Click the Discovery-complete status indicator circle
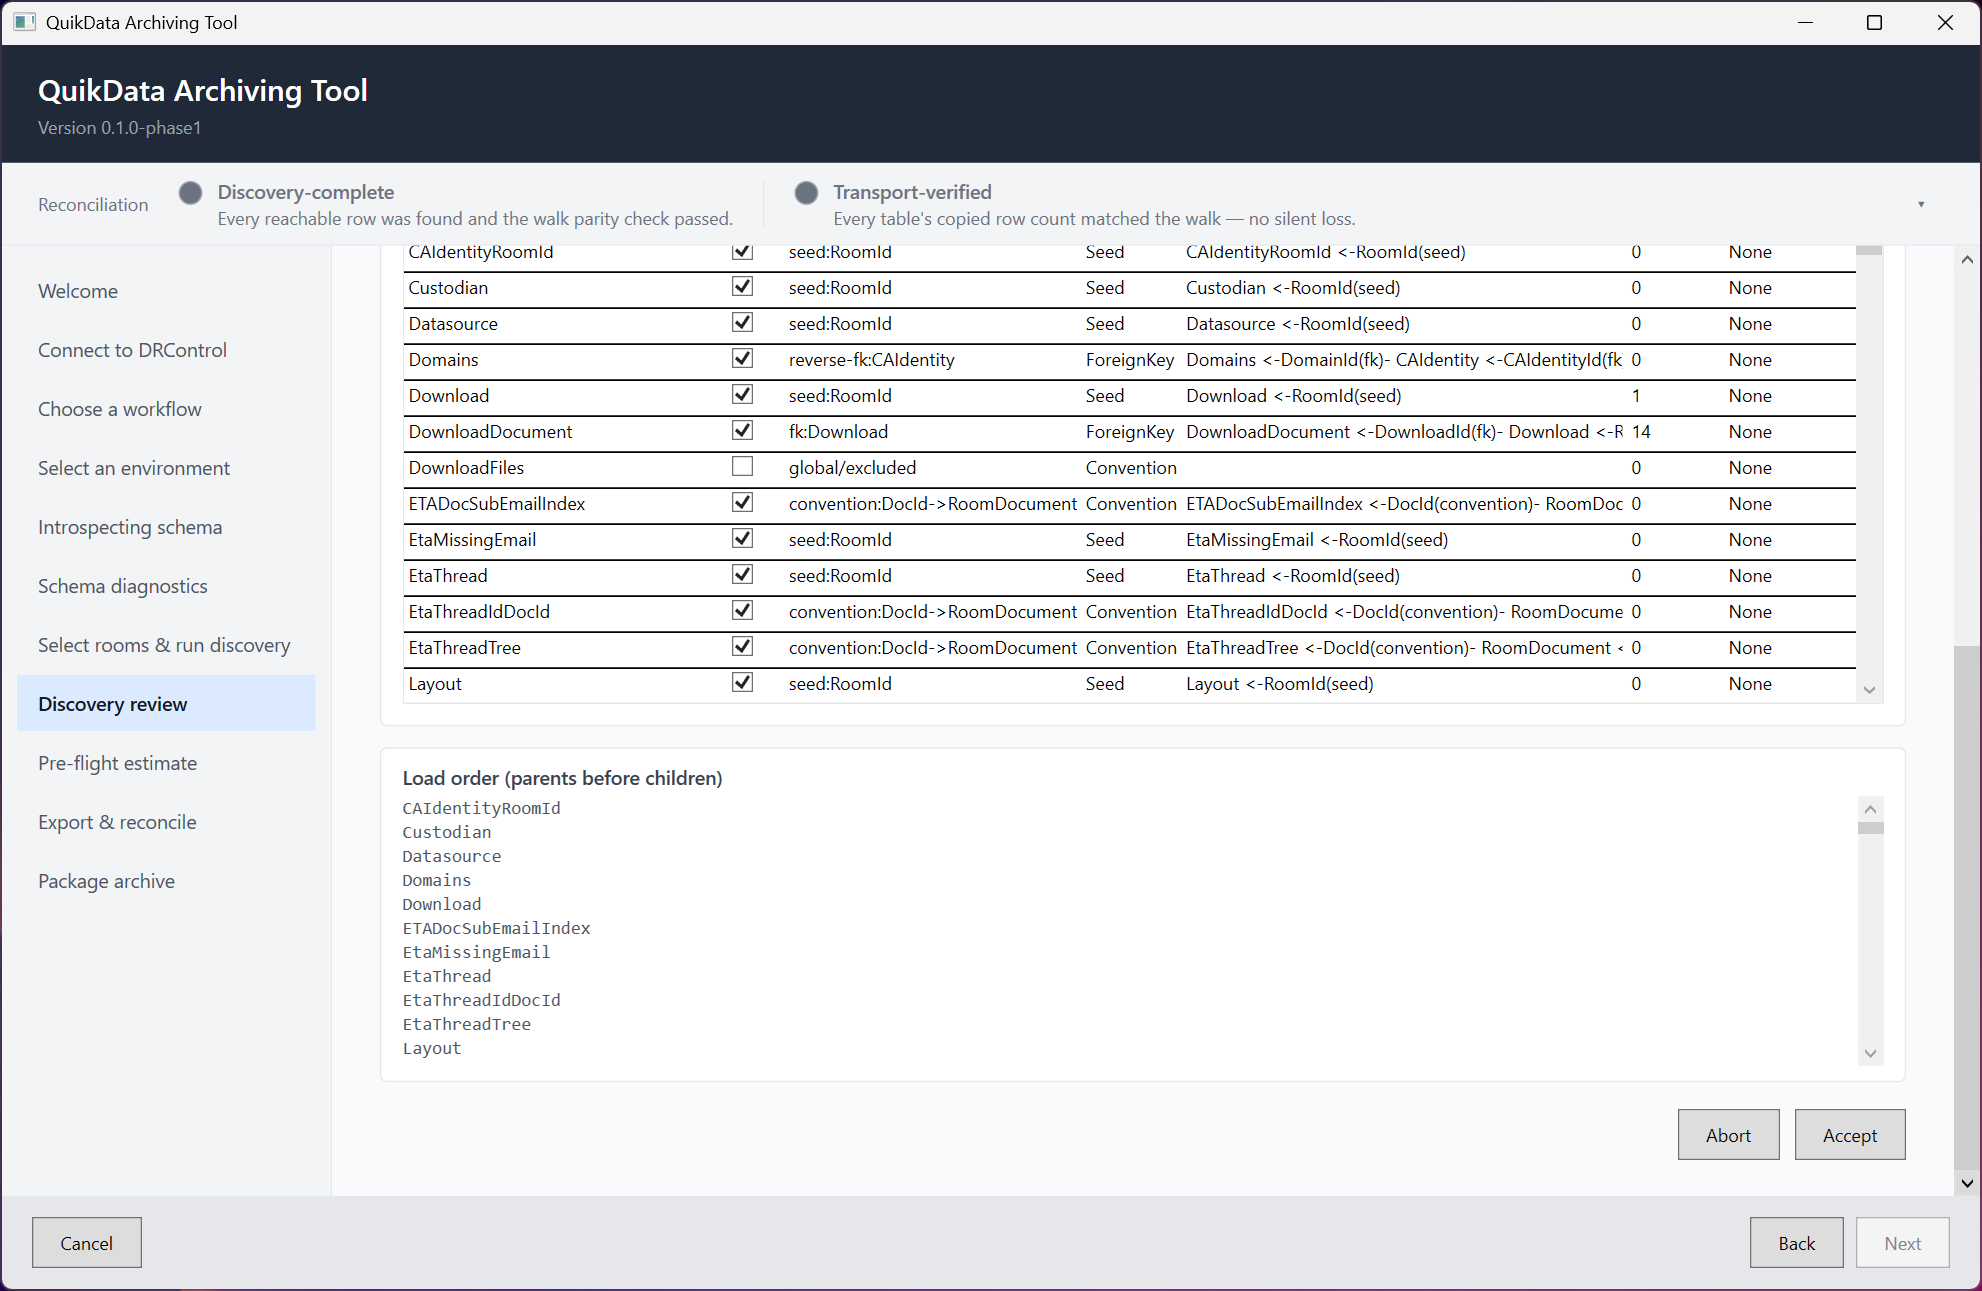Viewport: 1982px width, 1291px height. [191, 192]
